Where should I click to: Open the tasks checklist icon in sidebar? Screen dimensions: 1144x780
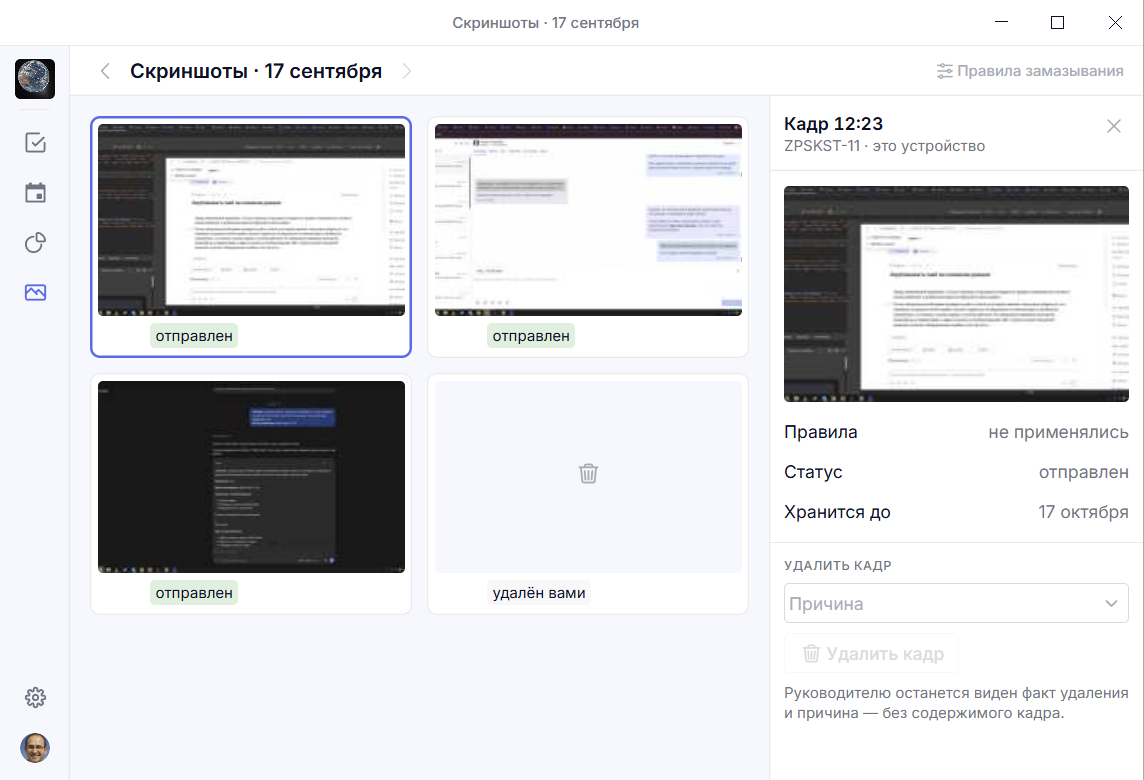35,142
